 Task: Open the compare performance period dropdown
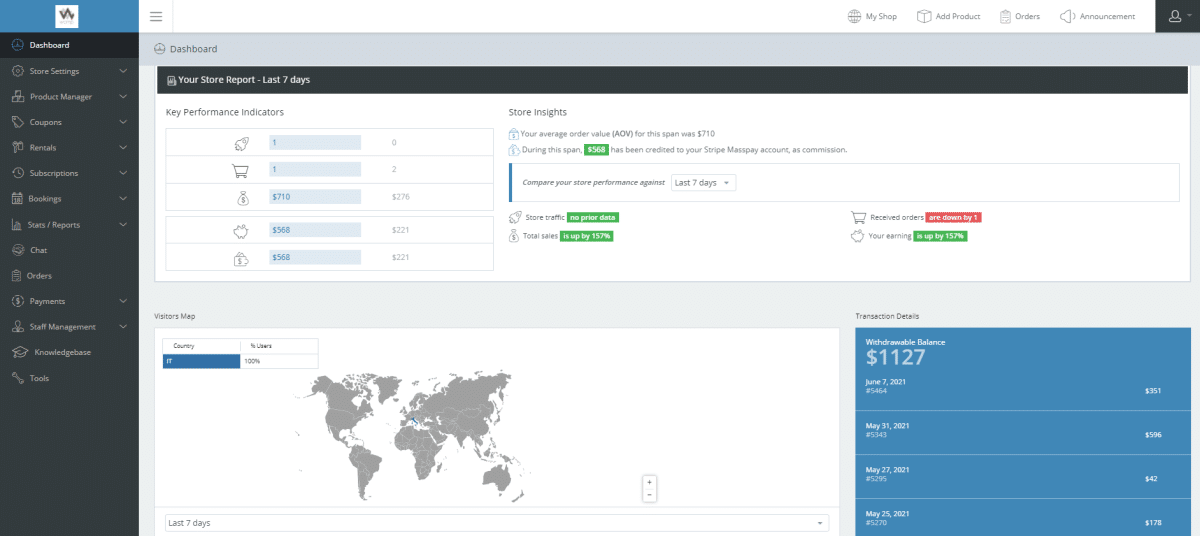703,183
